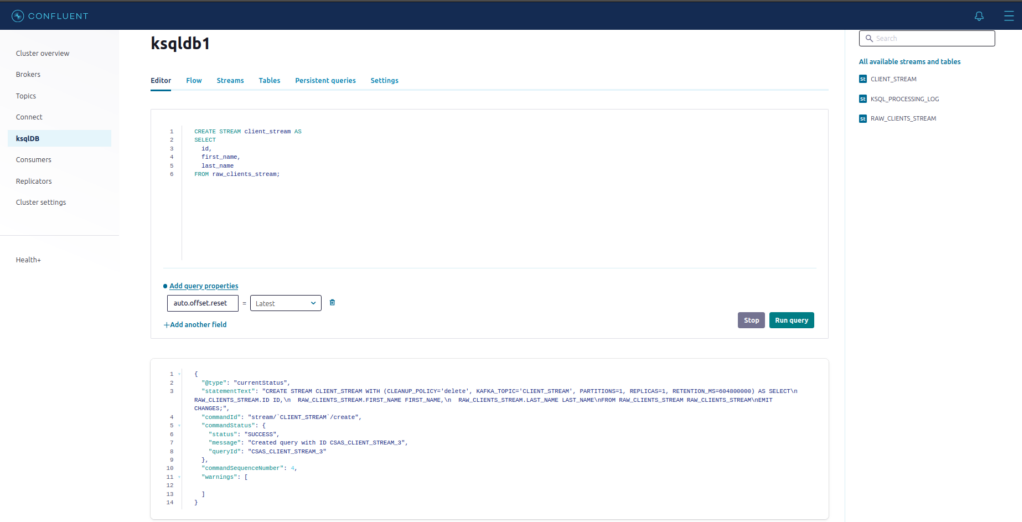Click the auto.offset.reset property name field

[202, 303]
